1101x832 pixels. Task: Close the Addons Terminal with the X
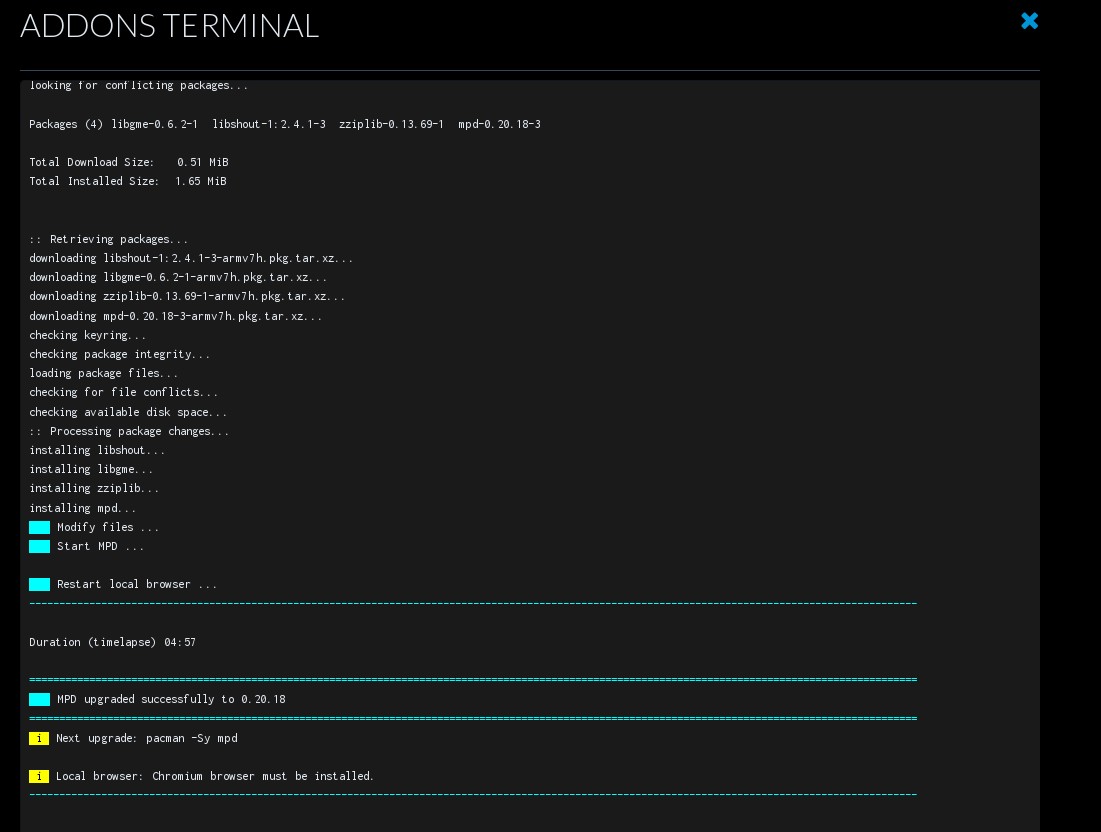pos(1029,21)
